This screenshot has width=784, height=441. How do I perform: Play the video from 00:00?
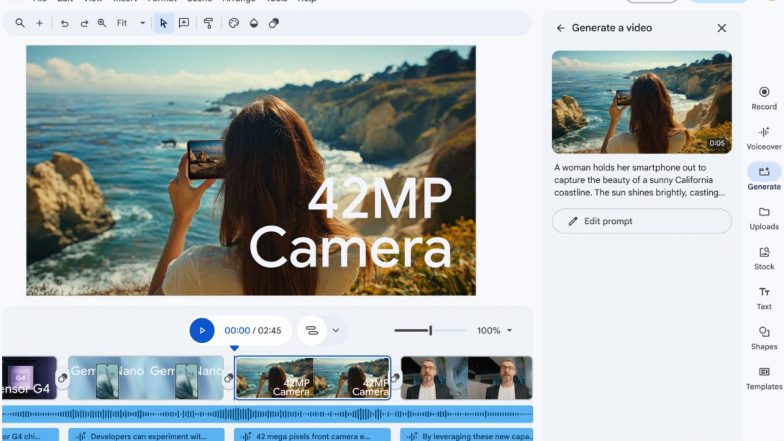202,330
